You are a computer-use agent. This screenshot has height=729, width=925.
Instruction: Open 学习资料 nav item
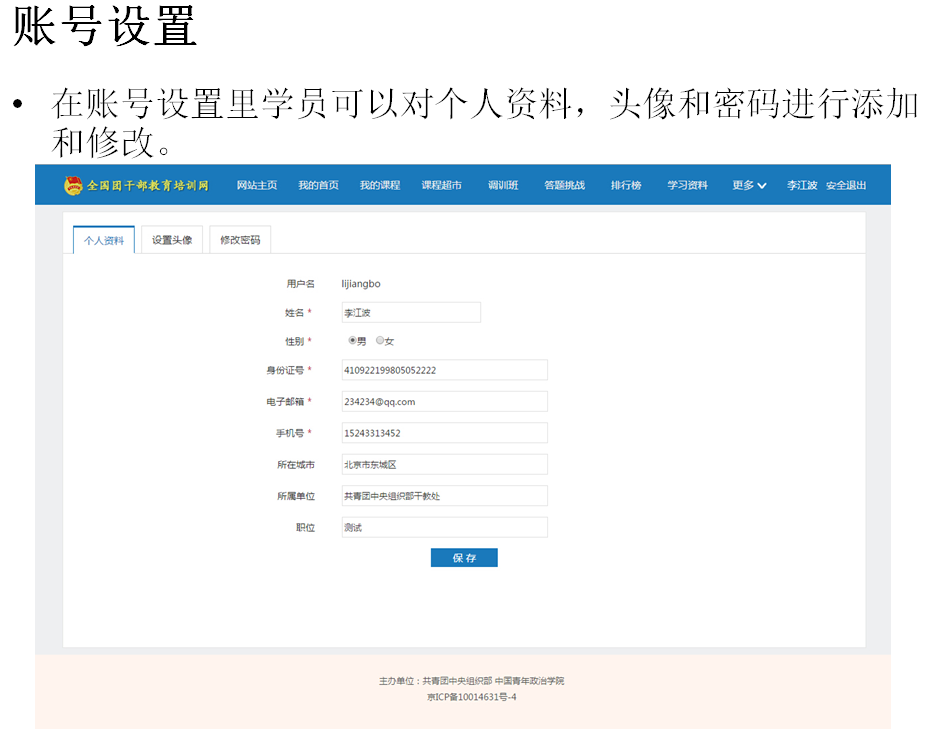(687, 185)
